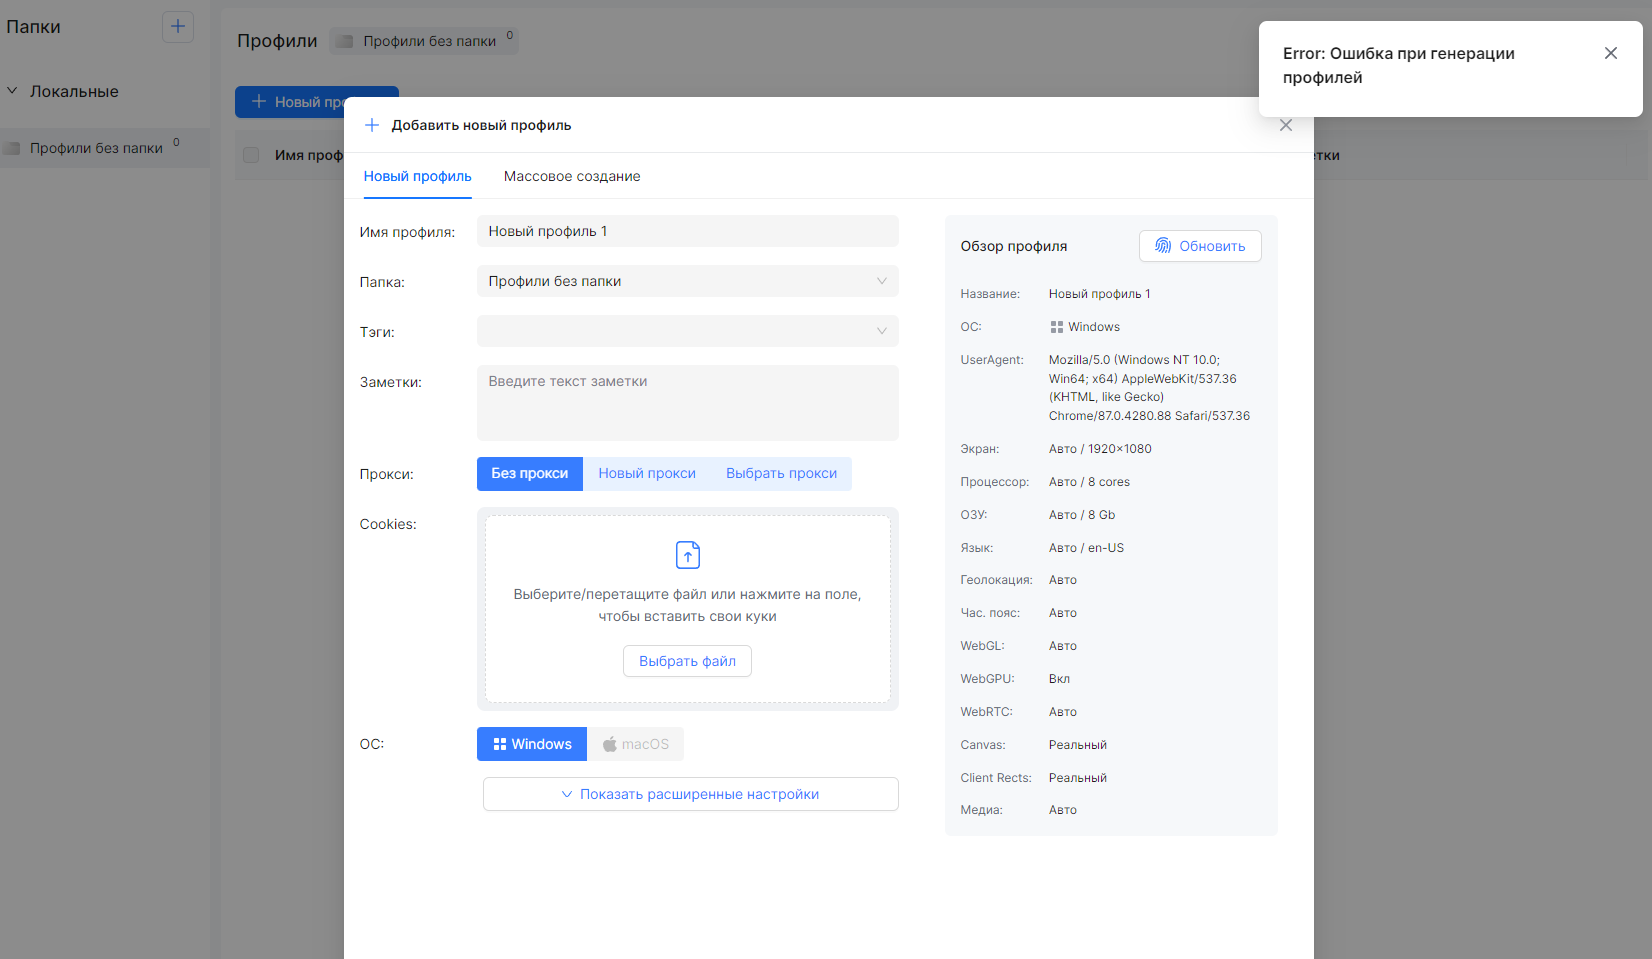This screenshot has height=959, width=1652.
Task: Click into the Имя профиля name field
Action: tap(688, 231)
